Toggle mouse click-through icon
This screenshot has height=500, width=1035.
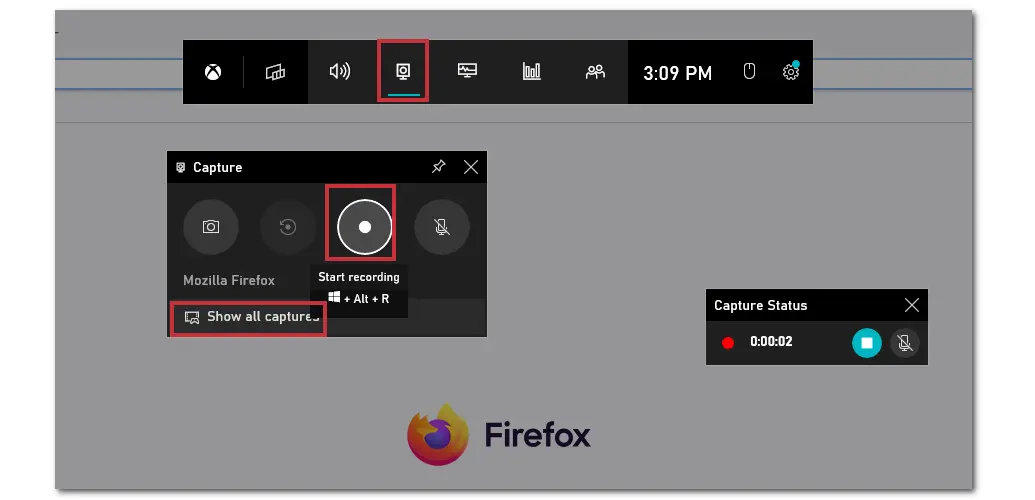tap(749, 72)
